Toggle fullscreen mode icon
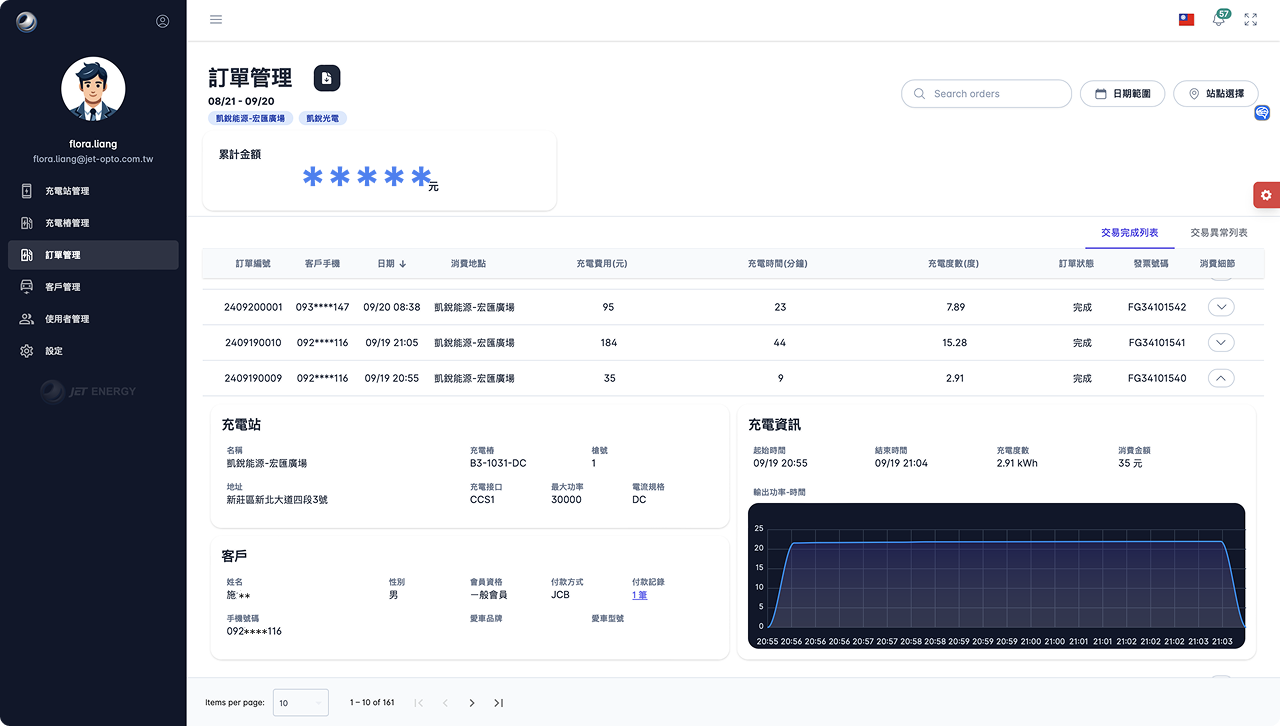The width and height of the screenshot is (1280, 726). click(1250, 19)
